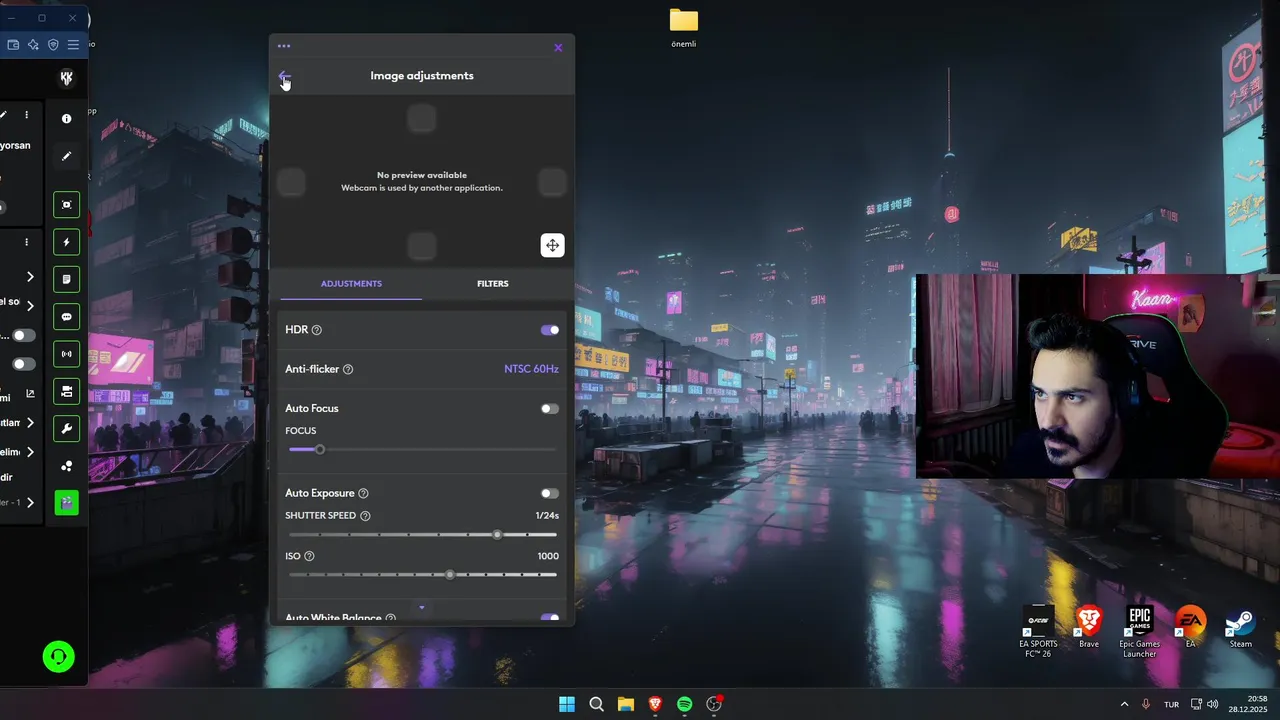Open the Steam desktop shortcut
The image size is (1280, 720).
(1240, 628)
